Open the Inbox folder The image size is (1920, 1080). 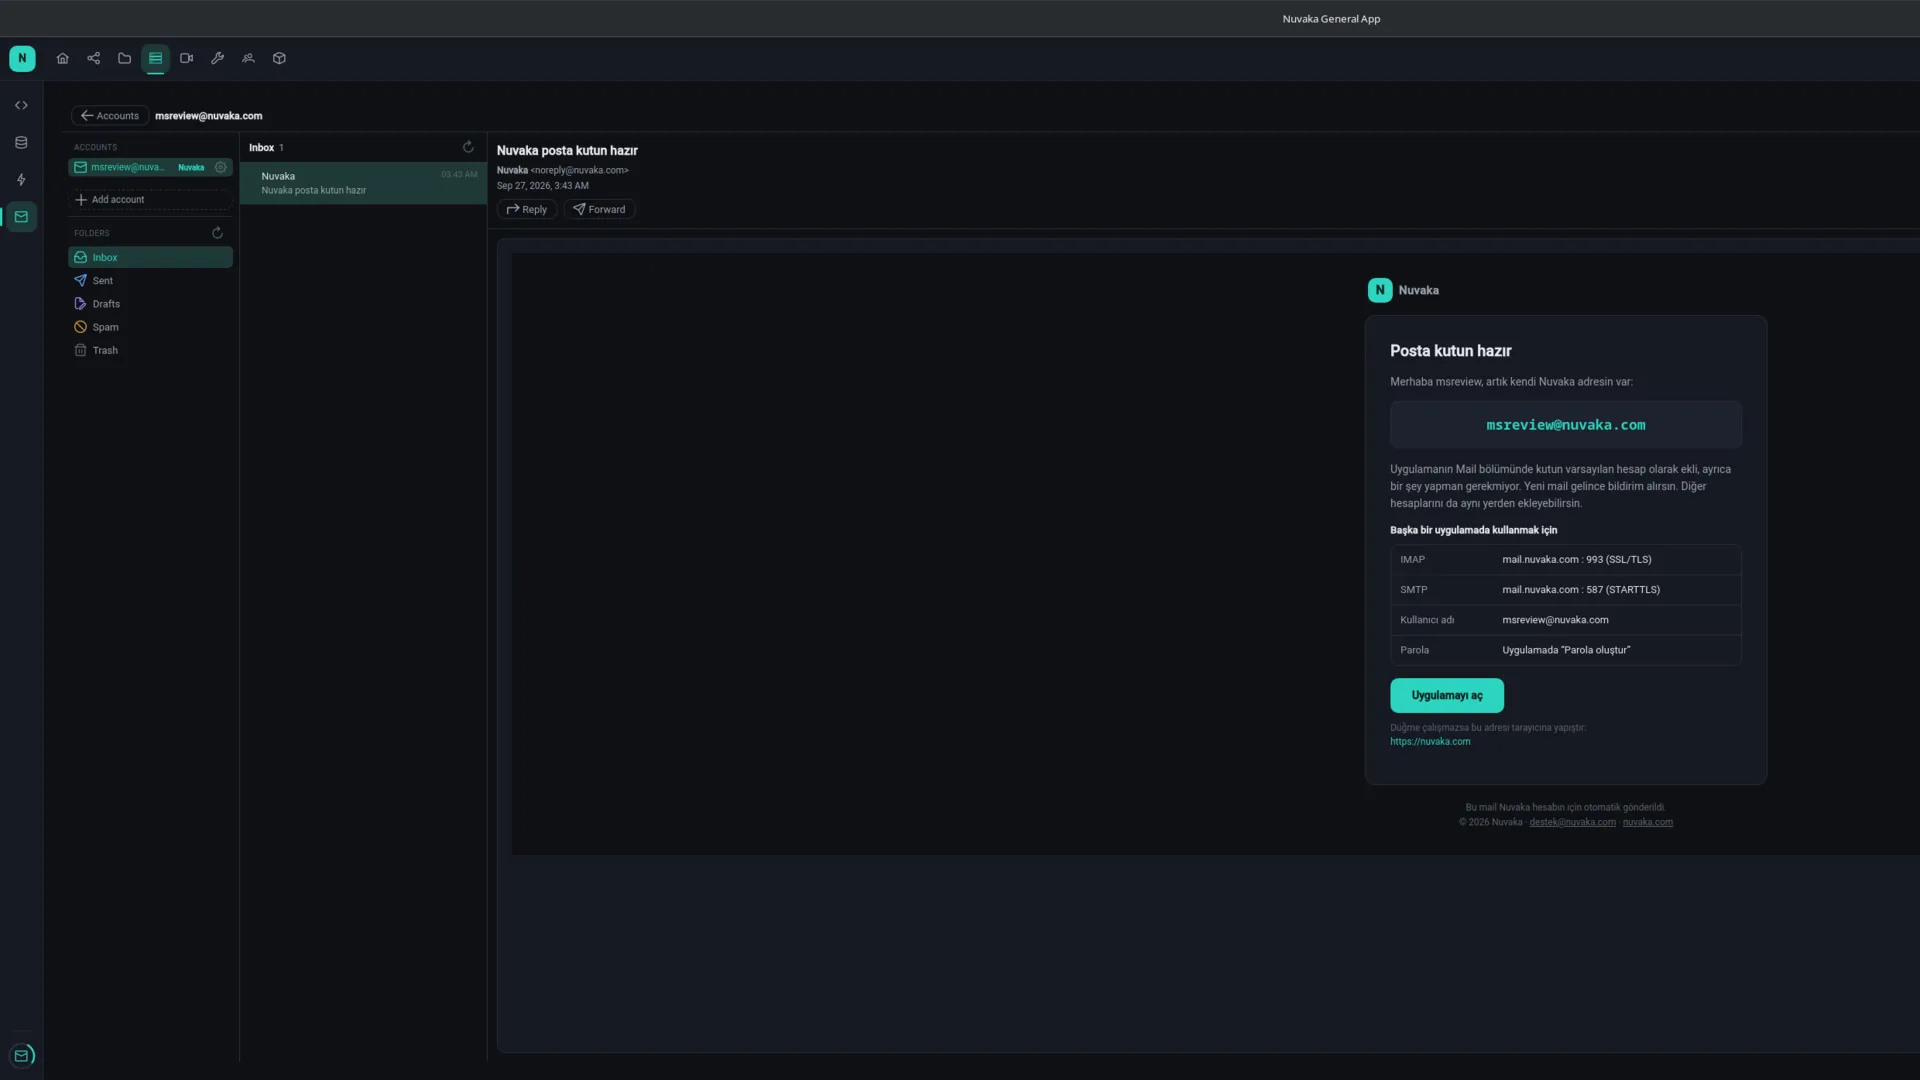[x=150, y=257]
